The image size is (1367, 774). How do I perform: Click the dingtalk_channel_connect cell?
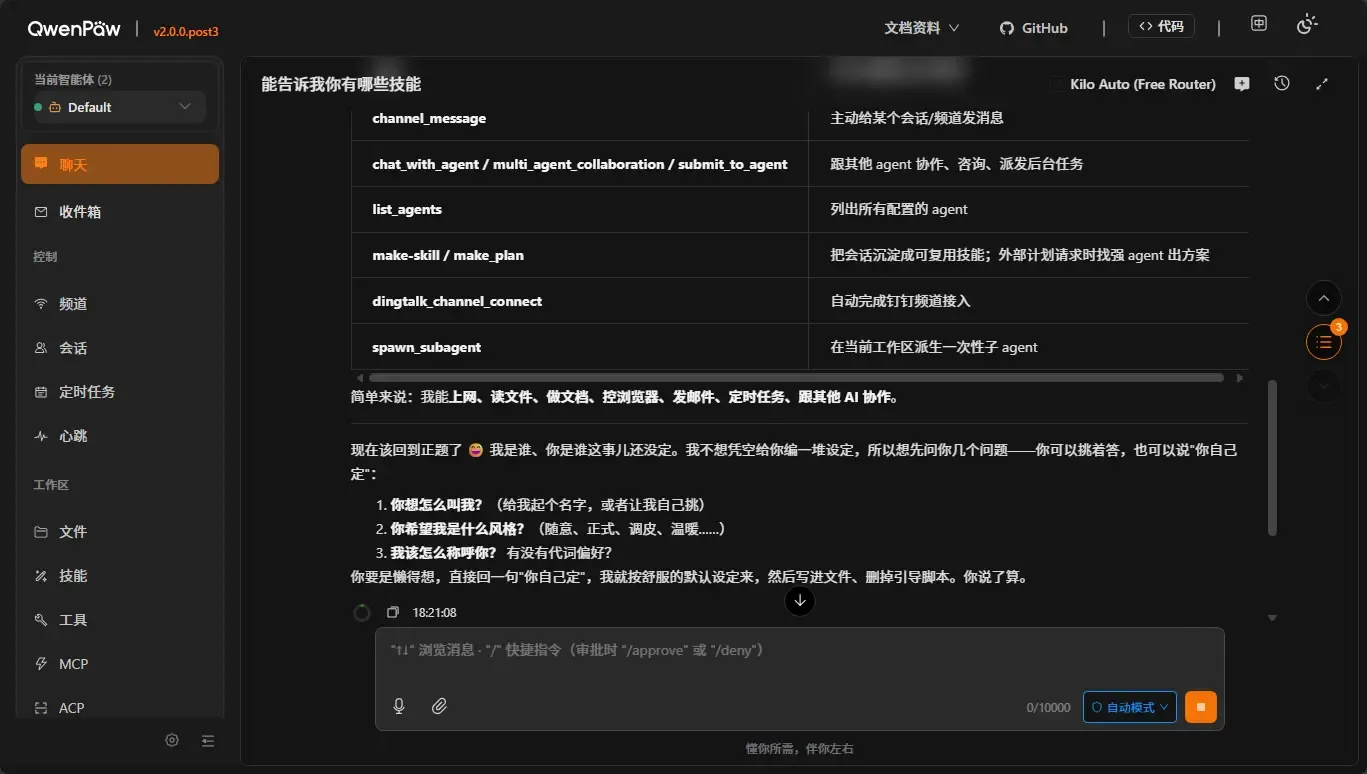pyautogui.click(x=580, y=301)
